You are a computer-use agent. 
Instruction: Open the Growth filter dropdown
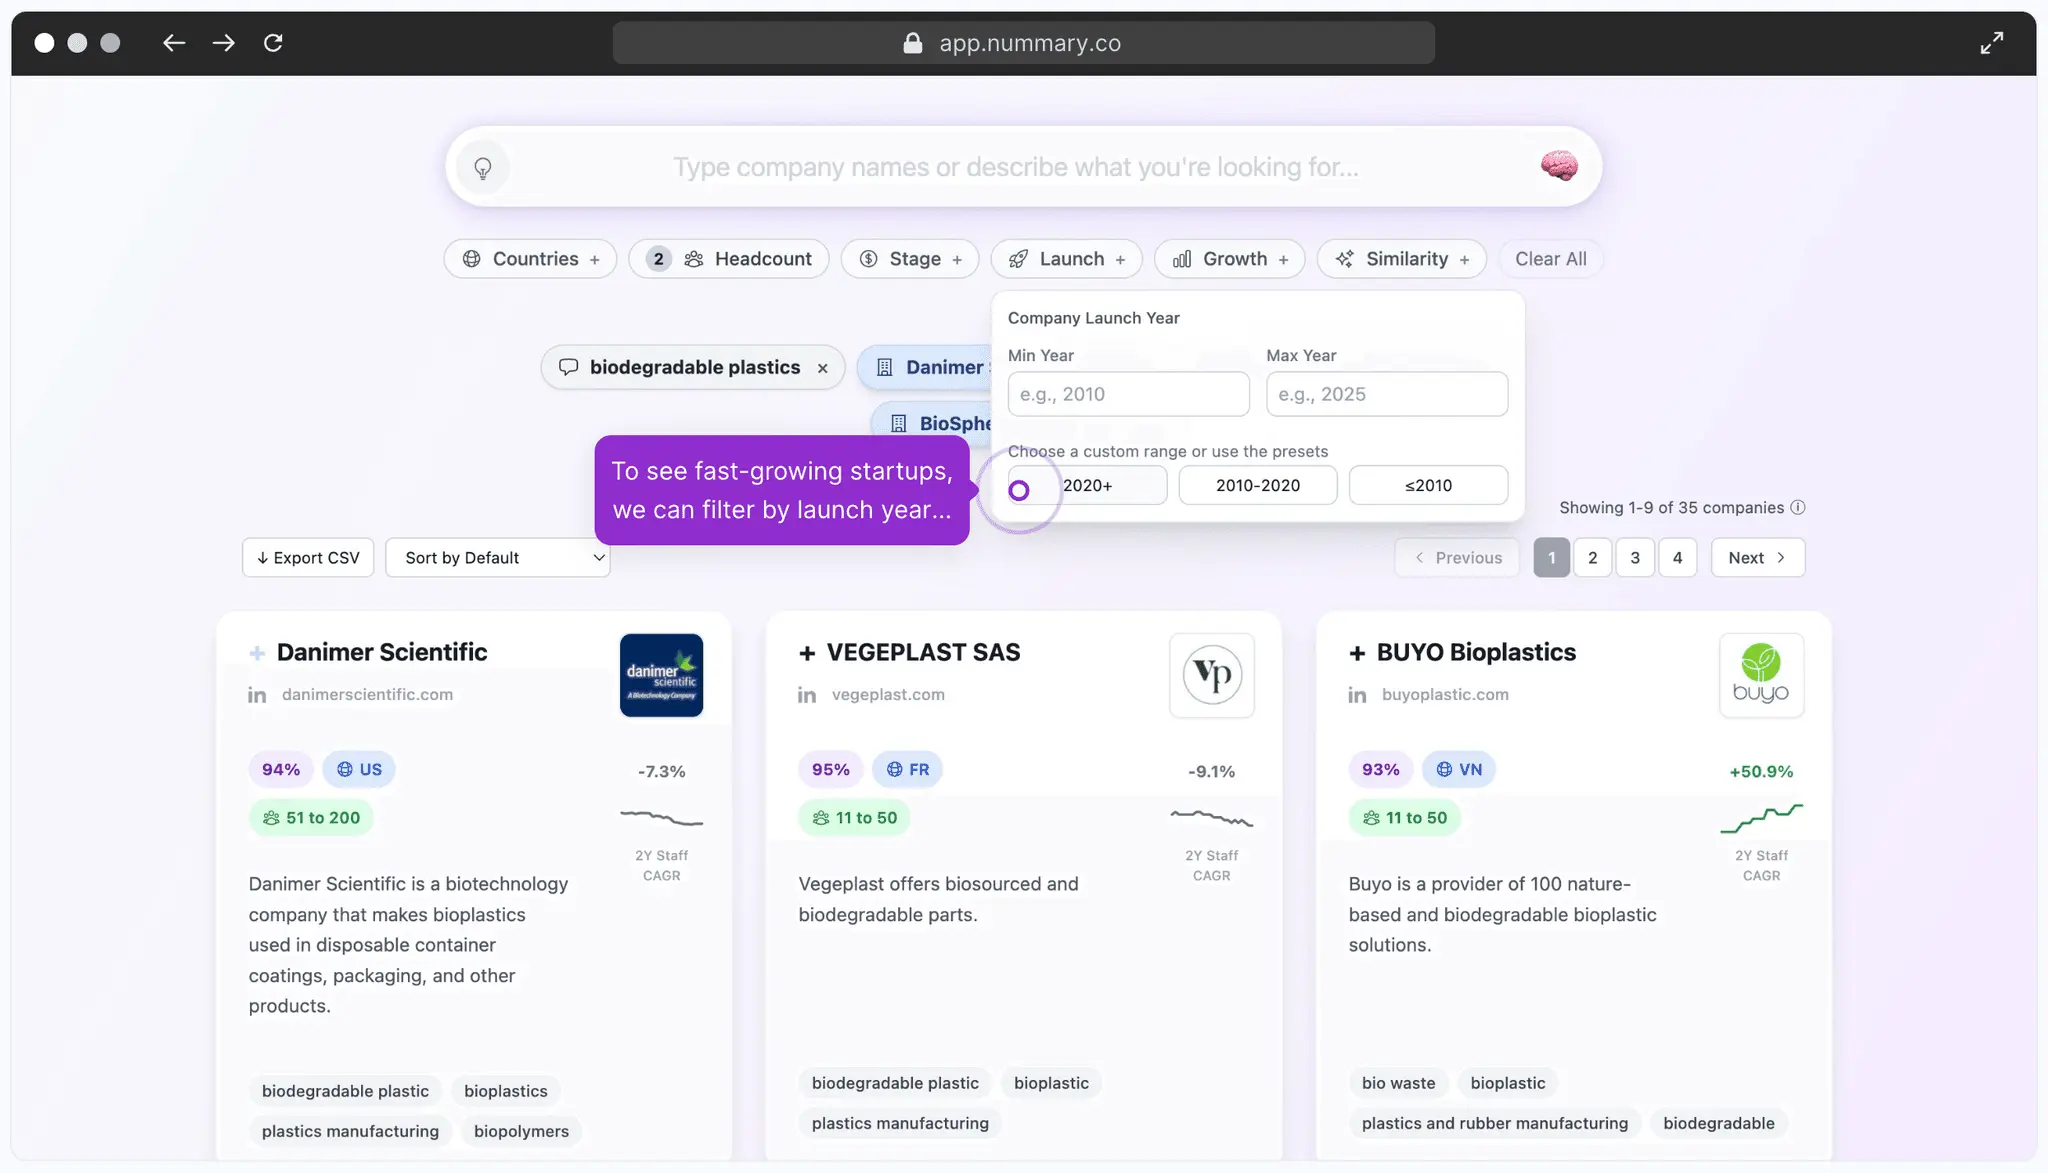pos(1229,259)
